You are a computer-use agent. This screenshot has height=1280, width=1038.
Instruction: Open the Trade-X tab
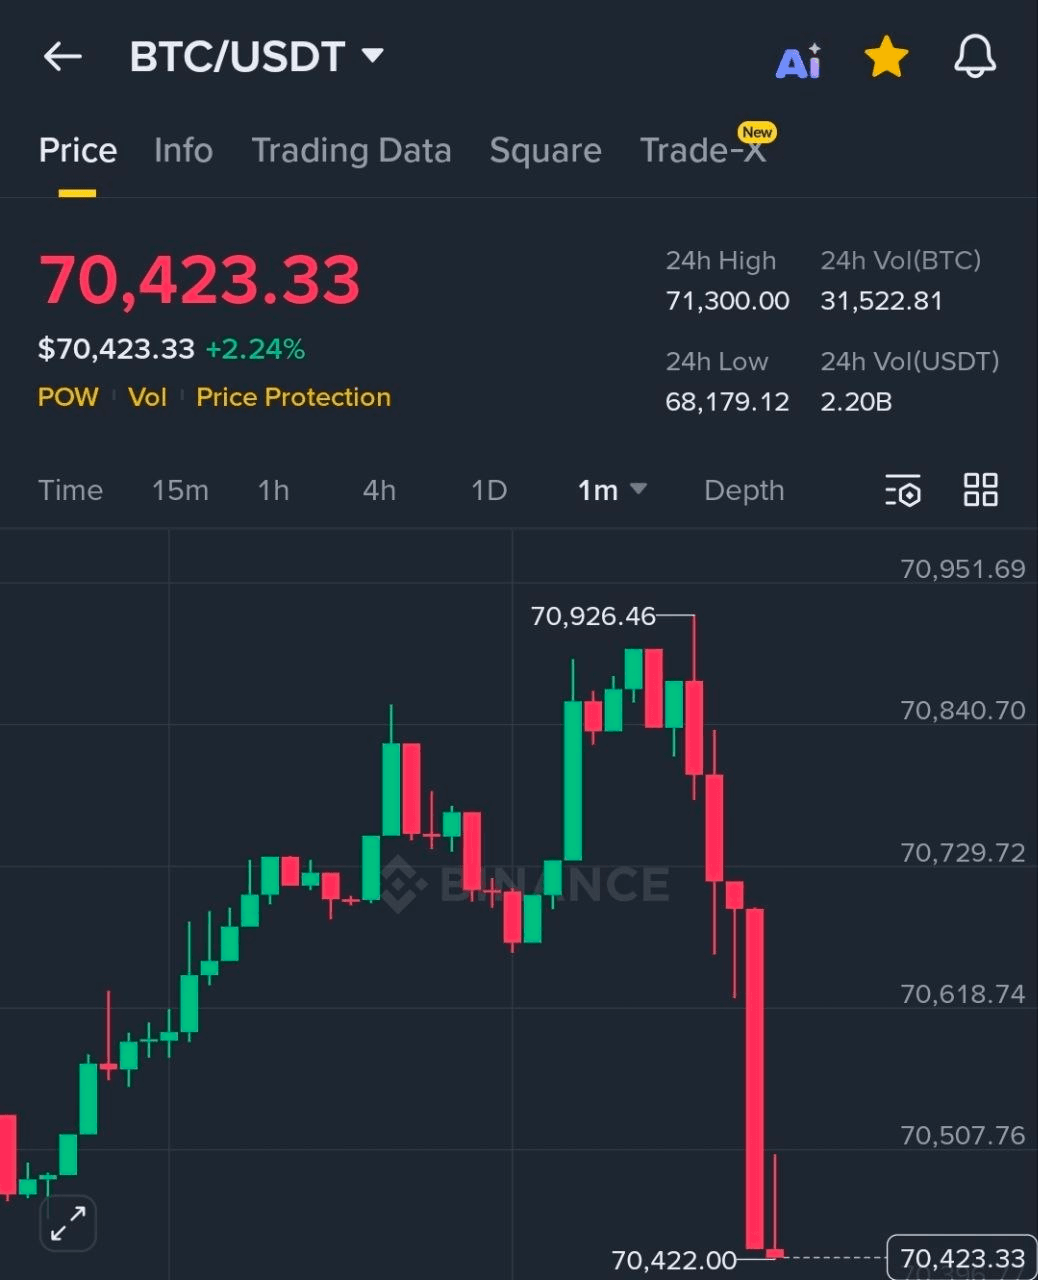[702, 151]
